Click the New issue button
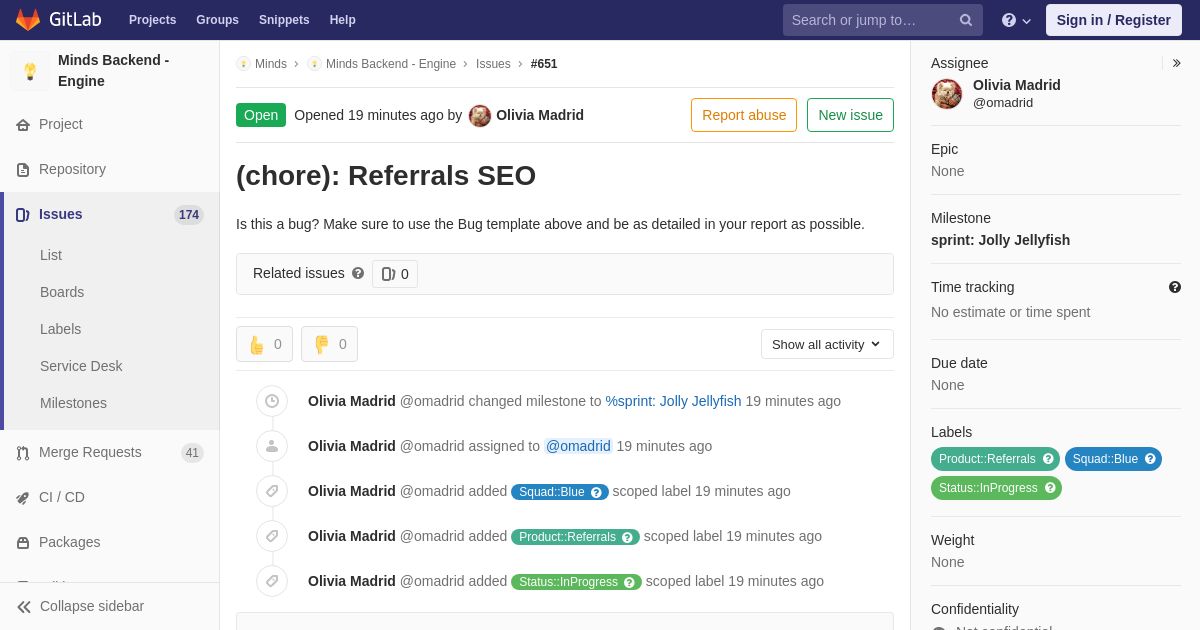Screen dimensions: 1200x630 coord(850,115)
